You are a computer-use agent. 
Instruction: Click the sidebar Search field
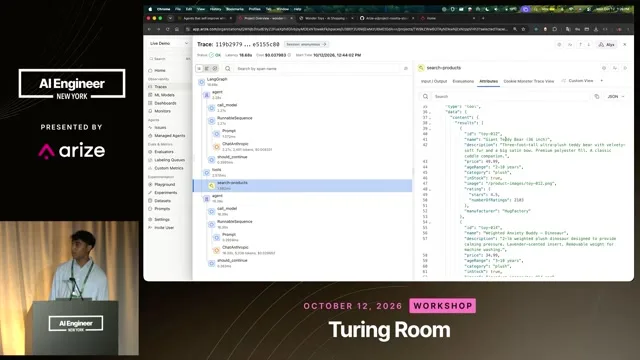pos(169,59)
